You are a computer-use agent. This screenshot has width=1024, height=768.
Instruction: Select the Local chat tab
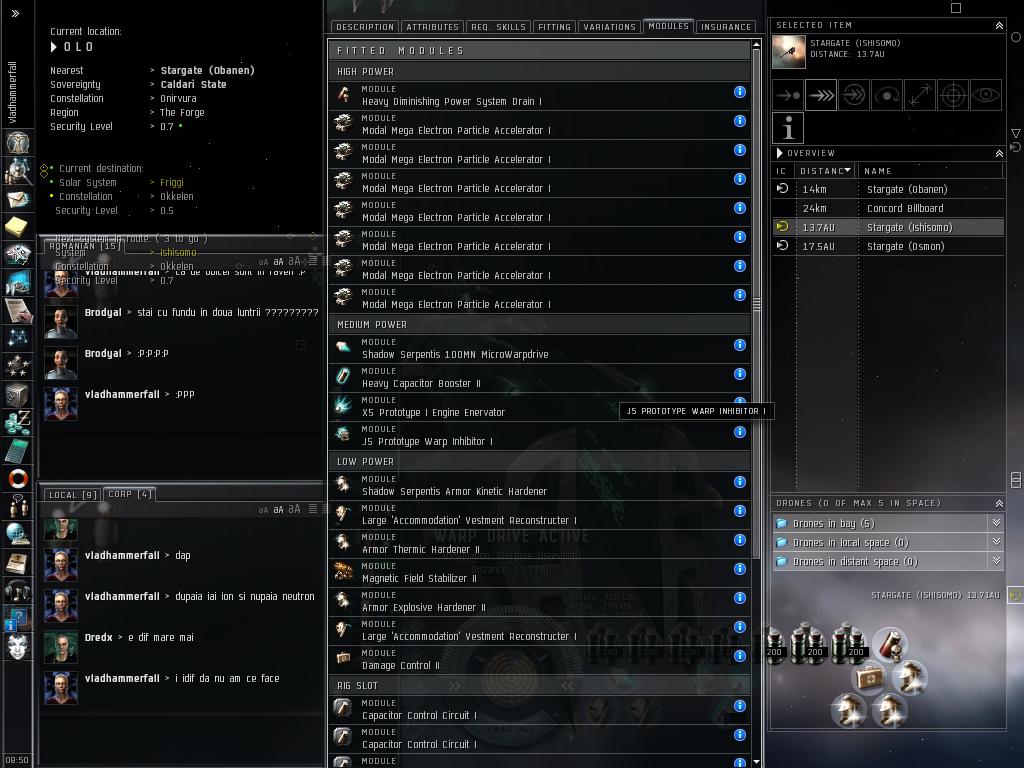click(72, 495)
